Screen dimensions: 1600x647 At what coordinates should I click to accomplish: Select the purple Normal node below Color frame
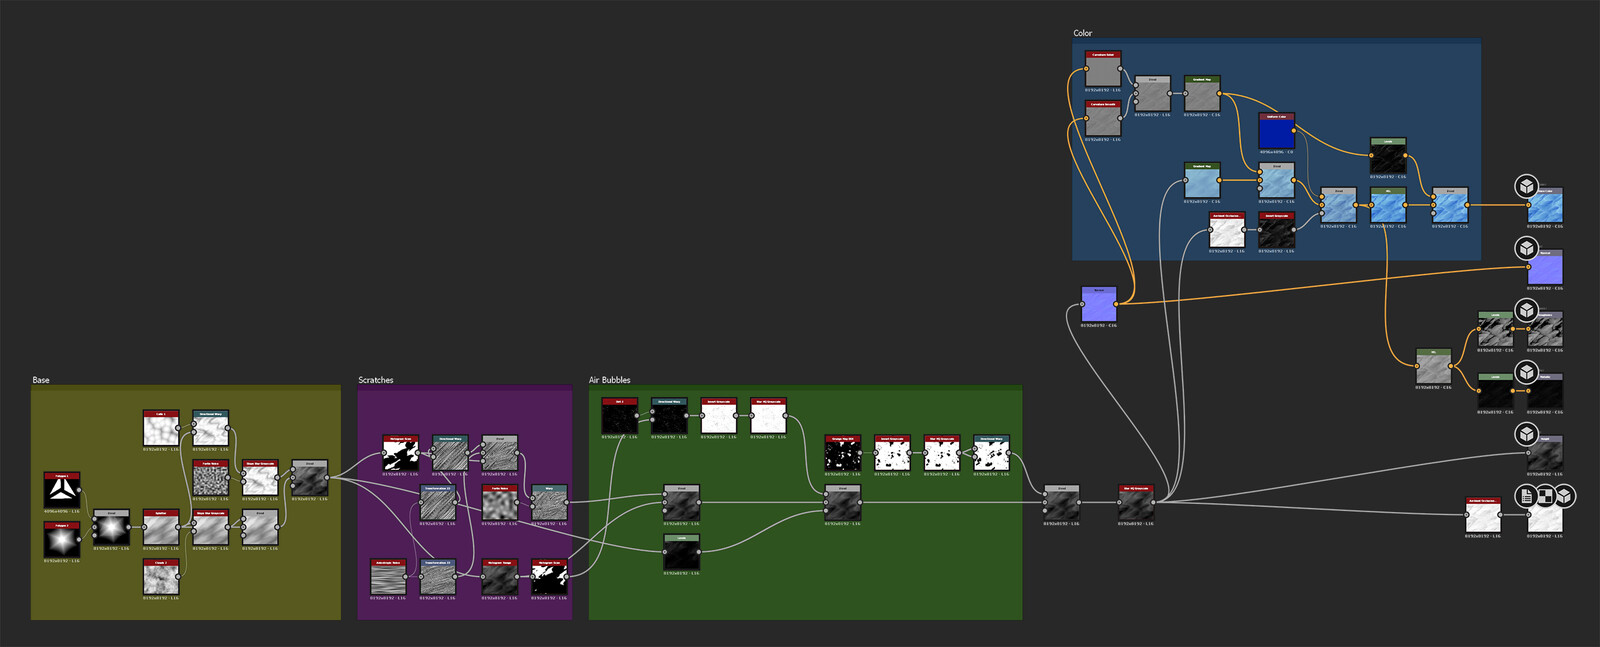pos(1098,304)
